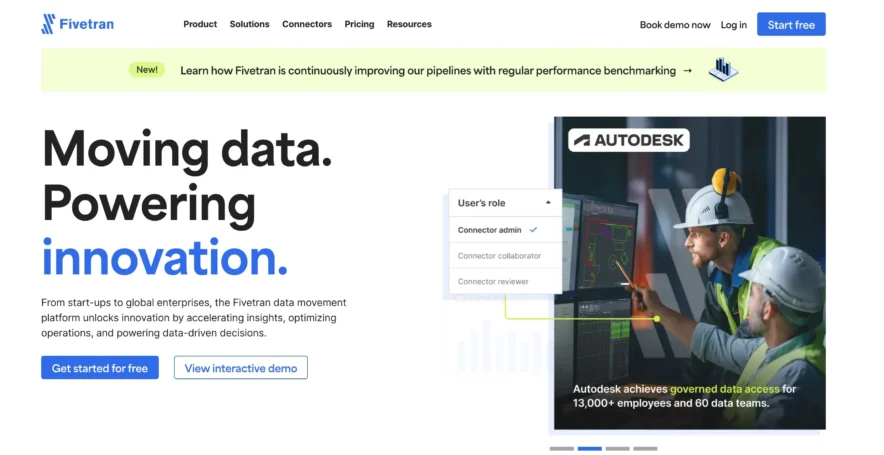Image resolution: width=884 pixels, height=455 pixels.
Task: Select the Connector reviewer role option
Action: pyautogui.click(x=493, y=282)
